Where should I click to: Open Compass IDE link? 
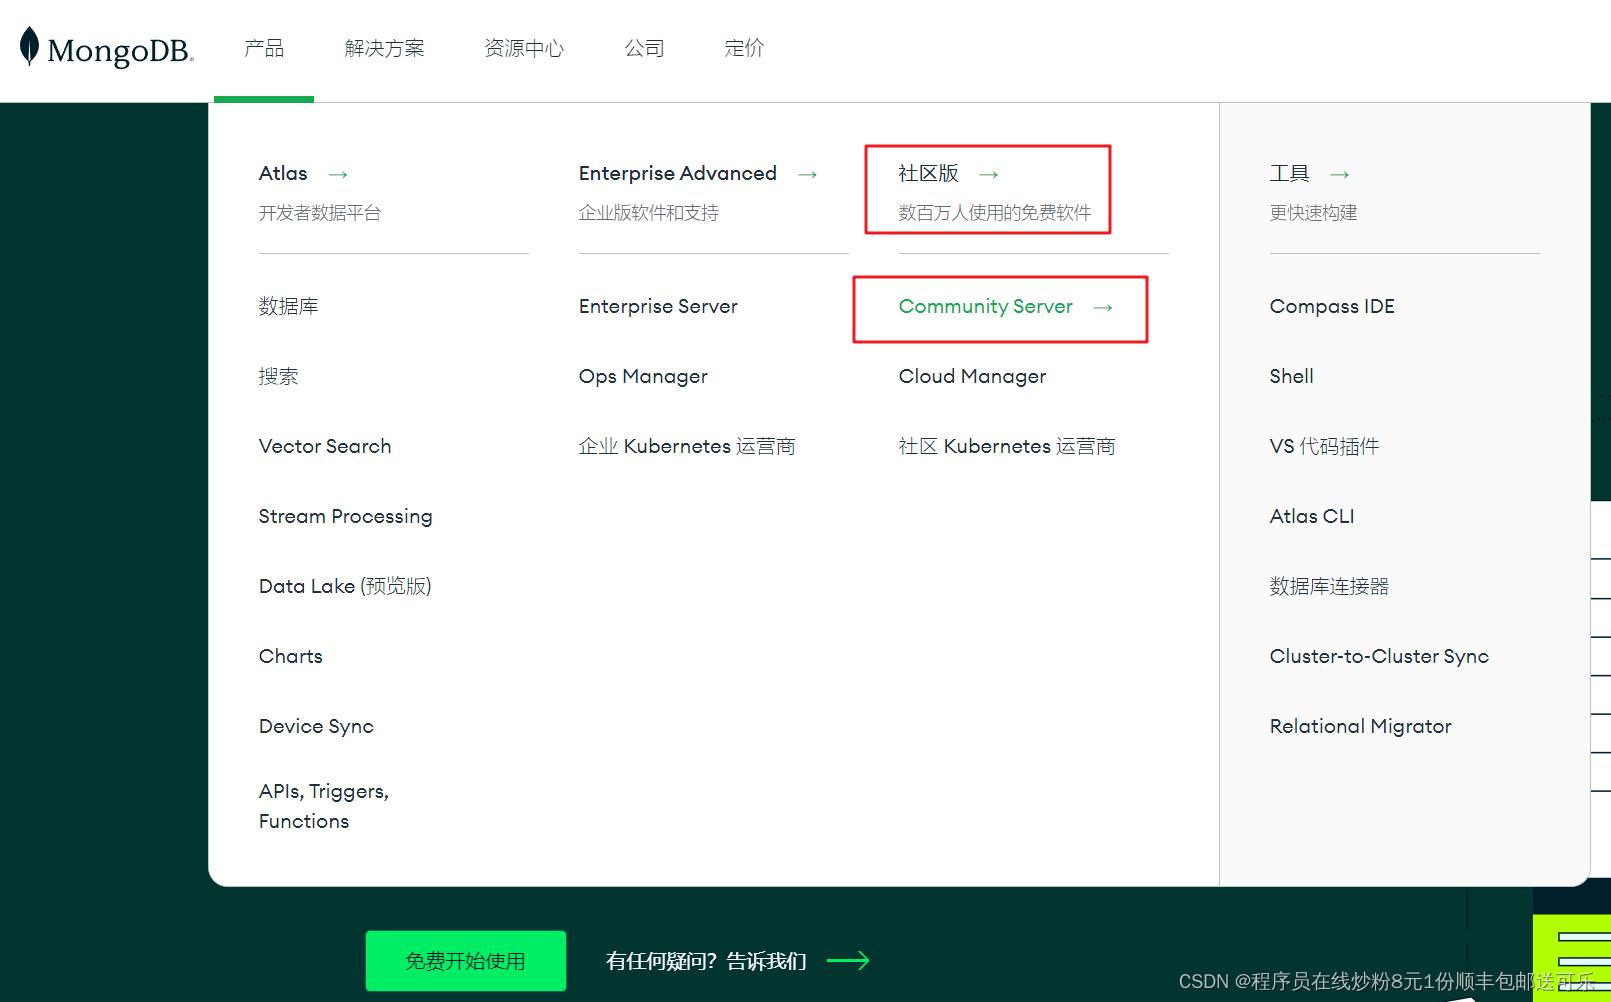[1332, 306]
